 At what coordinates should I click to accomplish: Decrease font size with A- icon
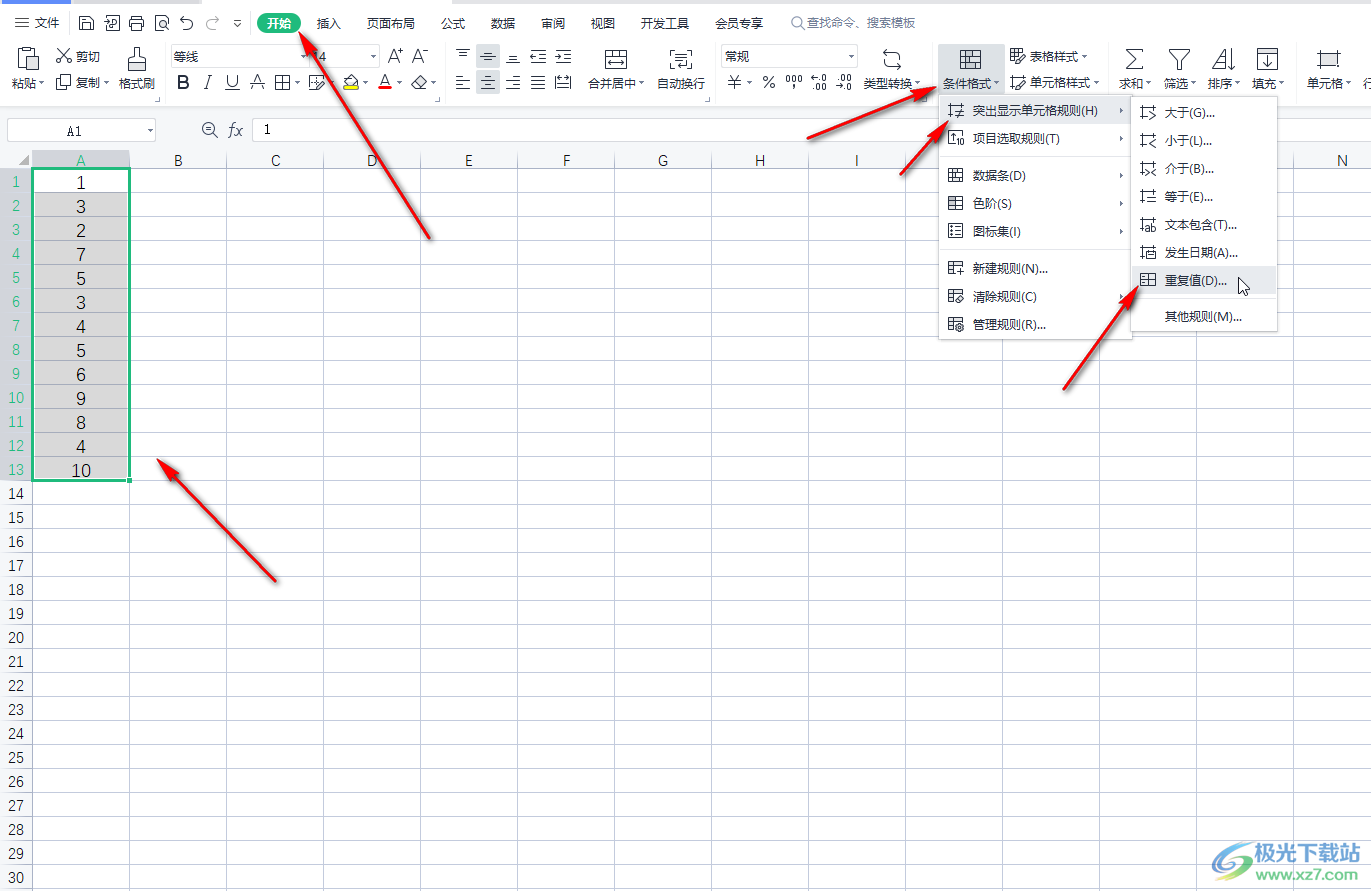pyautogui.click(x=420, y=56)
